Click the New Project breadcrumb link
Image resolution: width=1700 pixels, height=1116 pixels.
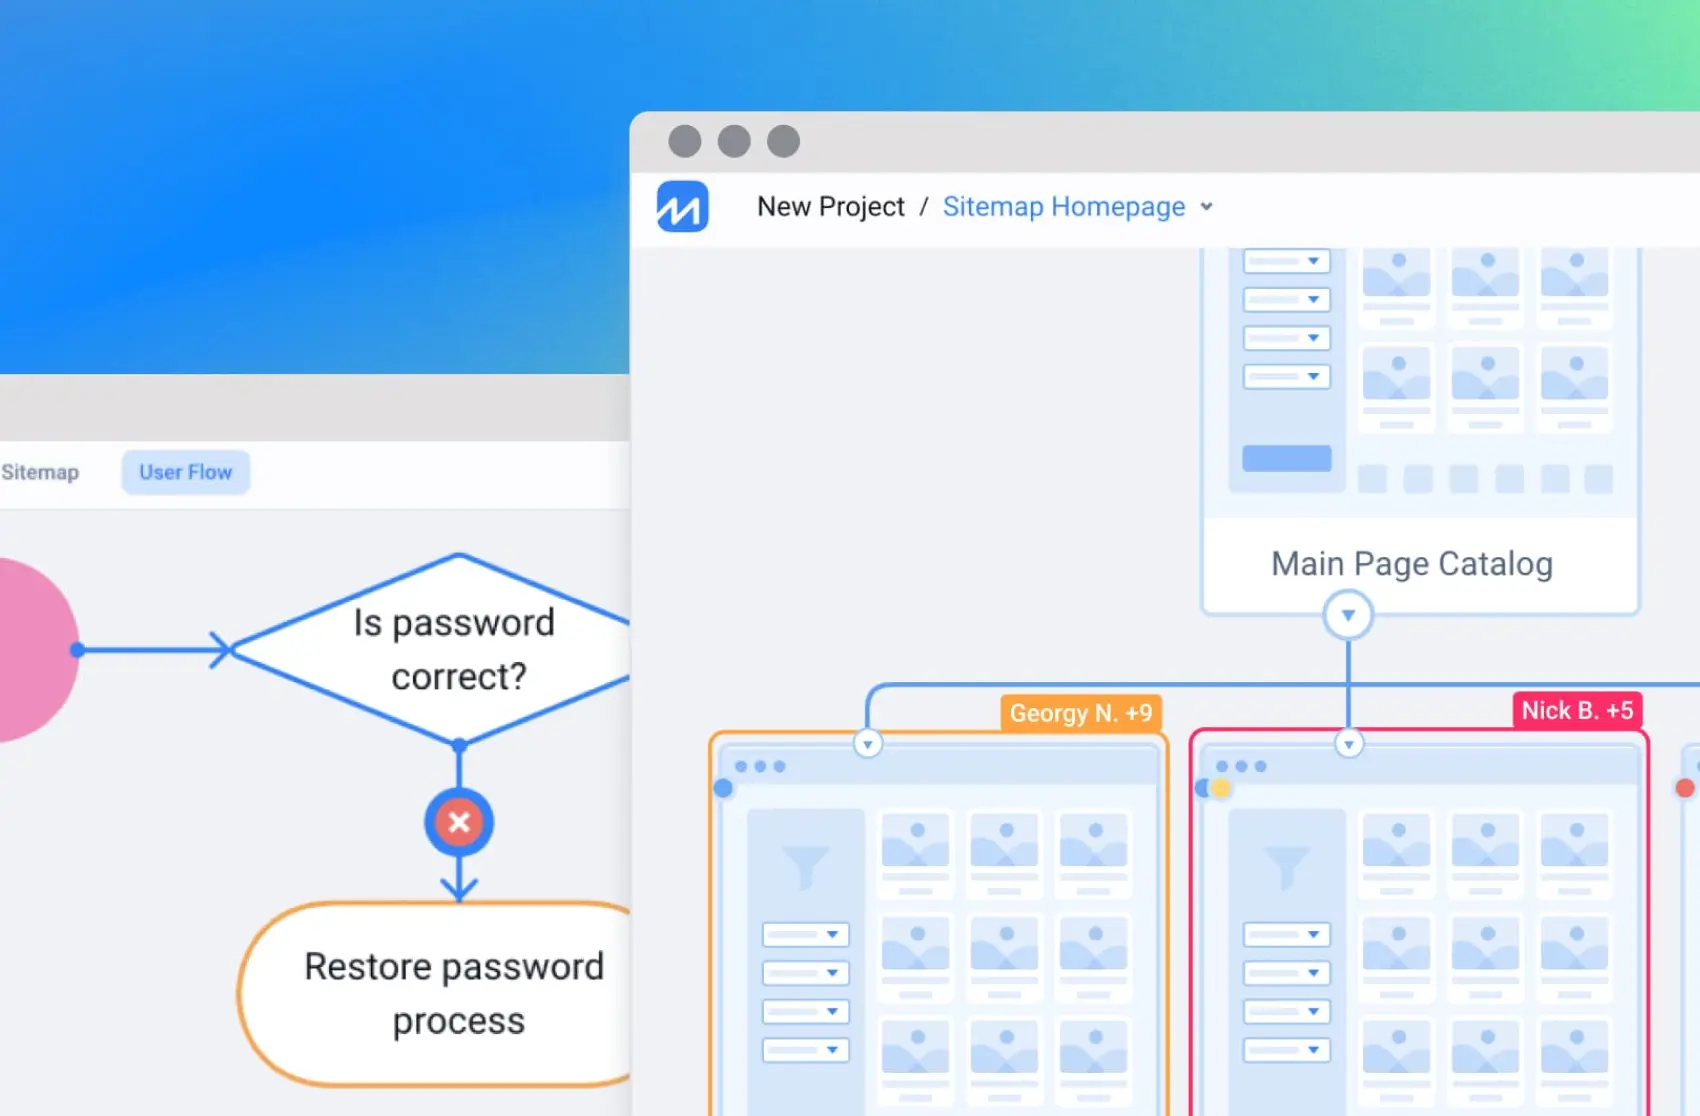830,207
